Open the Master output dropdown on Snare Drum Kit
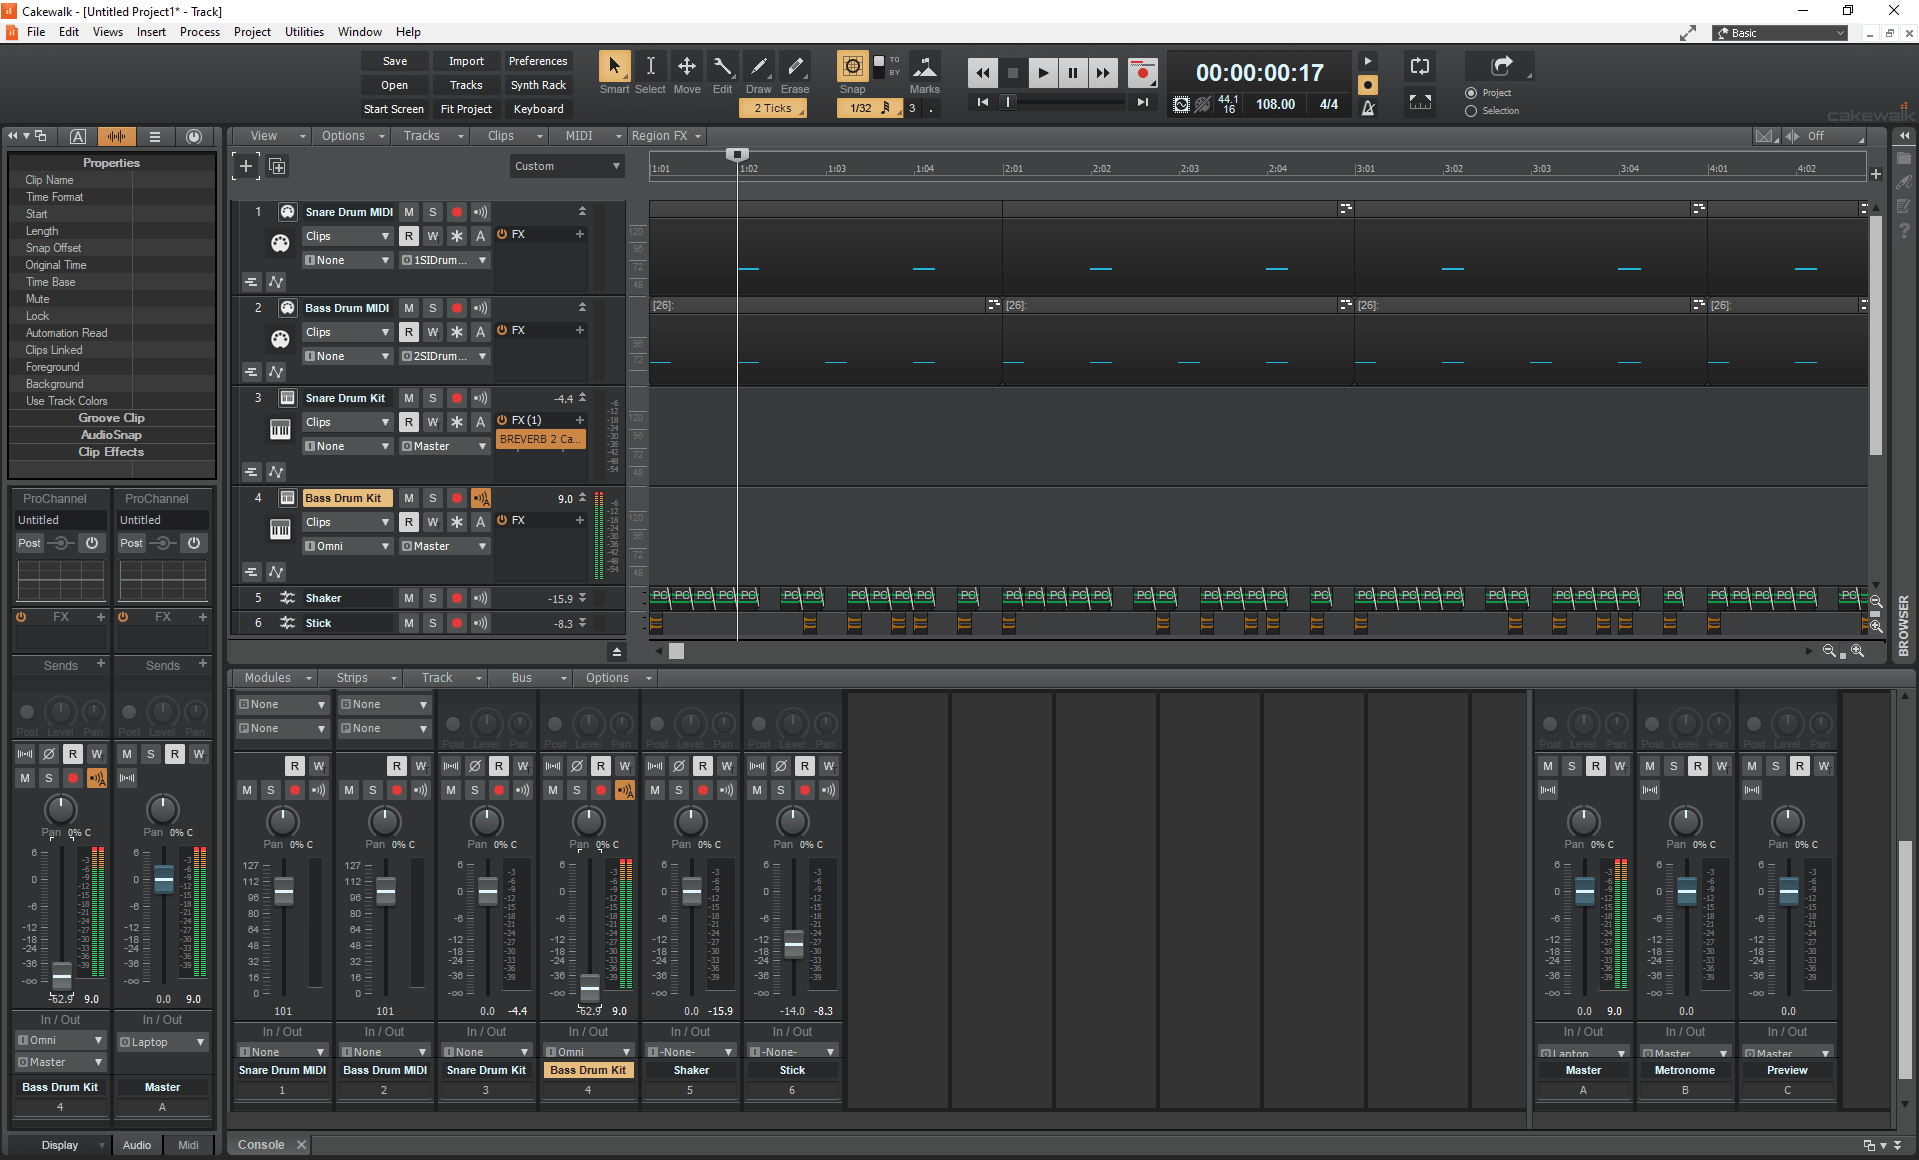The width and height of the screenshot is (1919, 1160). pyautogui.click(x=443, y=445)
